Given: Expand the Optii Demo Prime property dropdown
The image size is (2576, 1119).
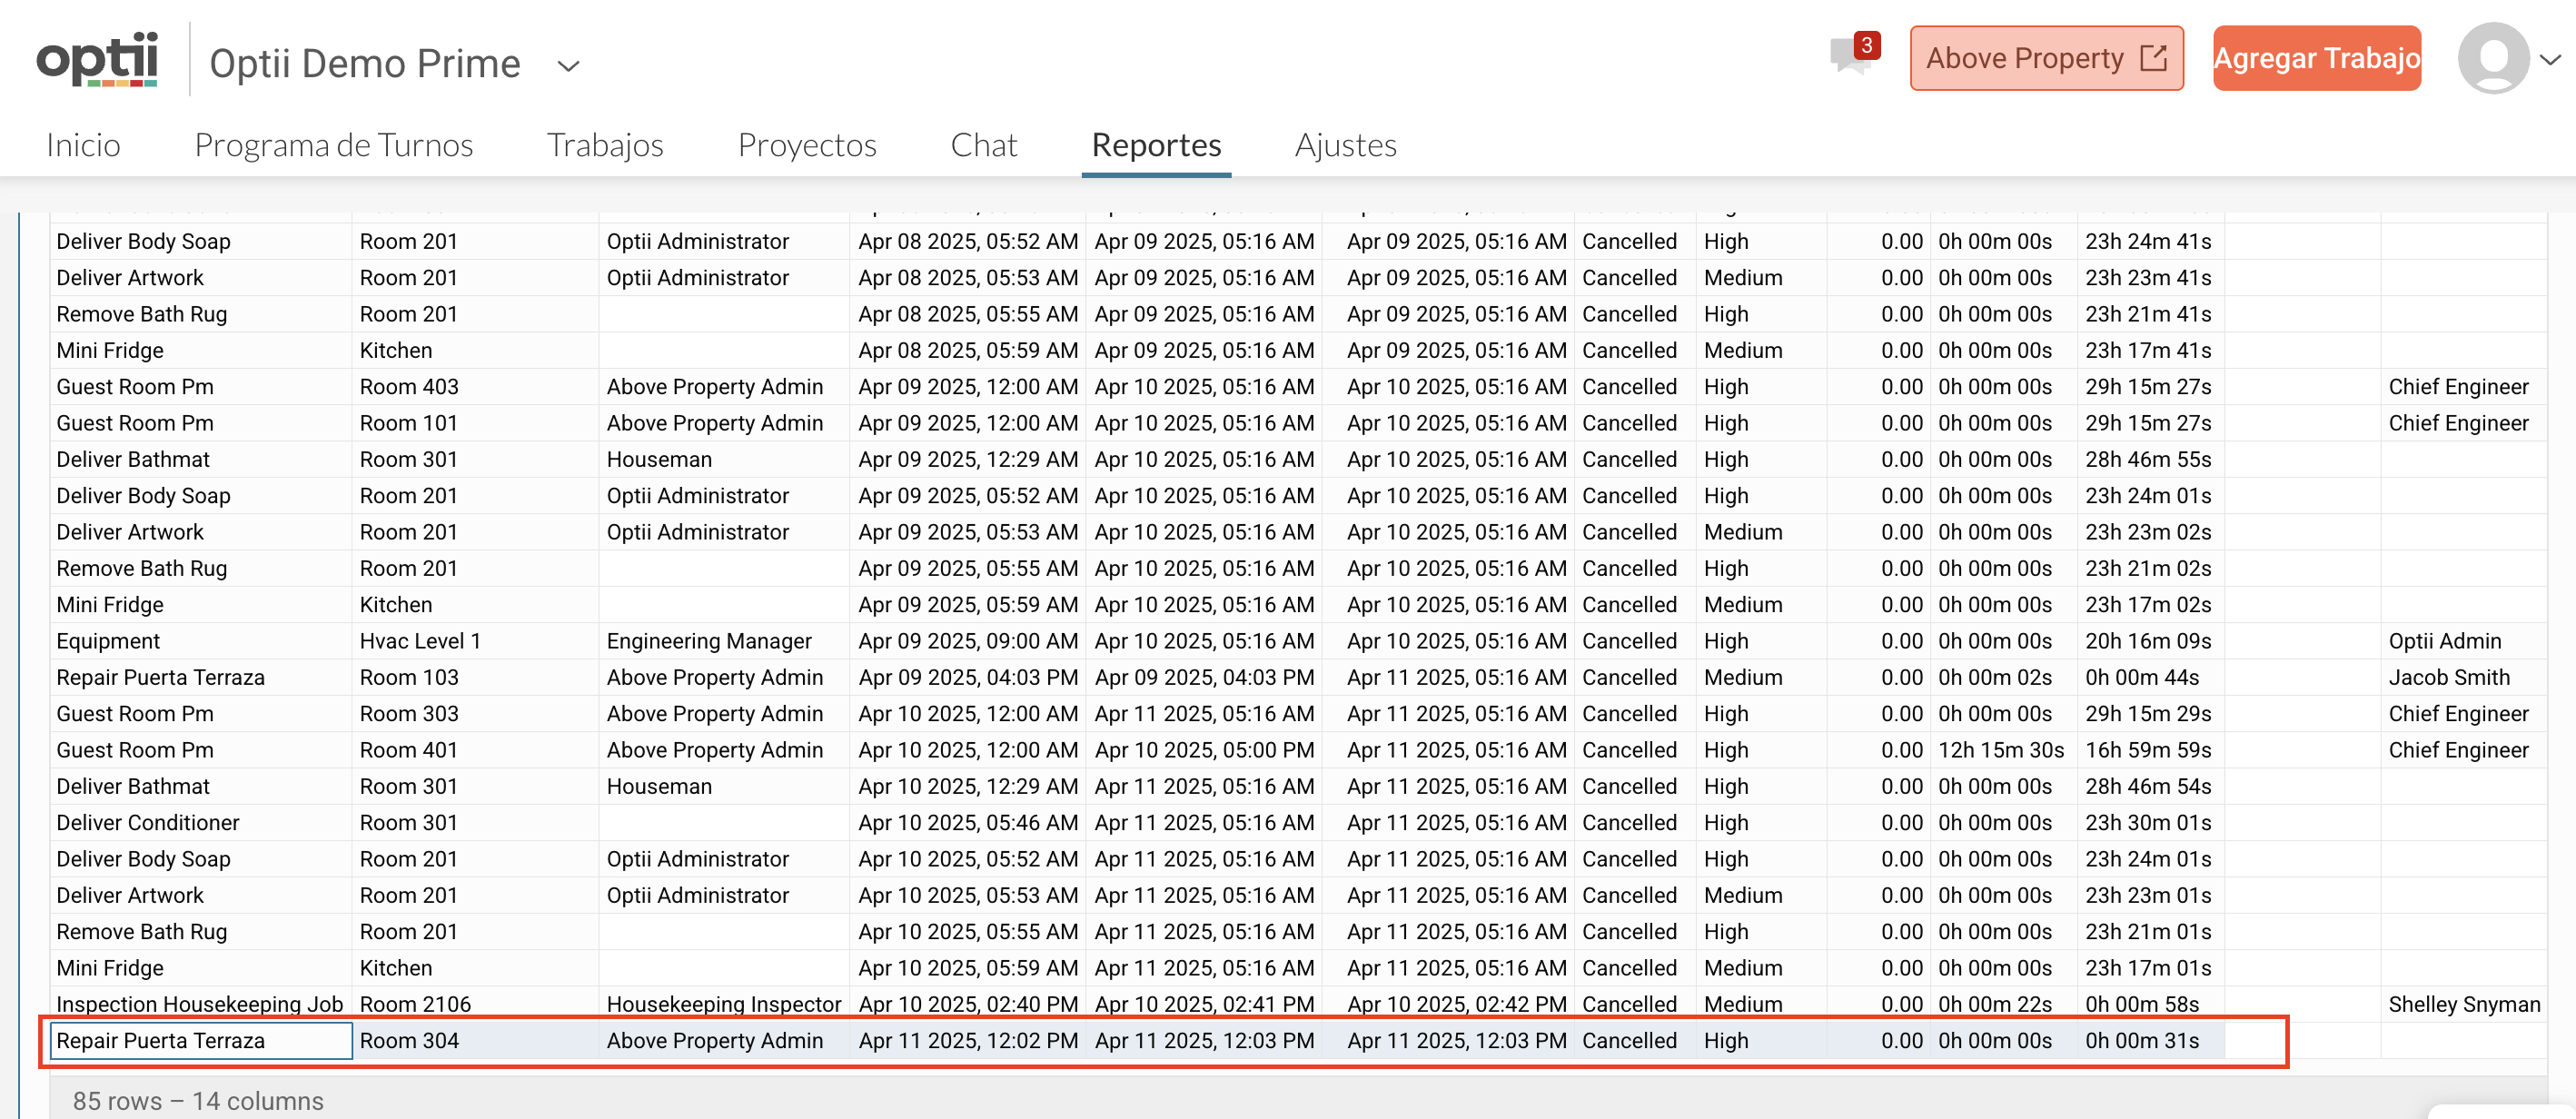Looking at the screenshot, I should 568,66.
